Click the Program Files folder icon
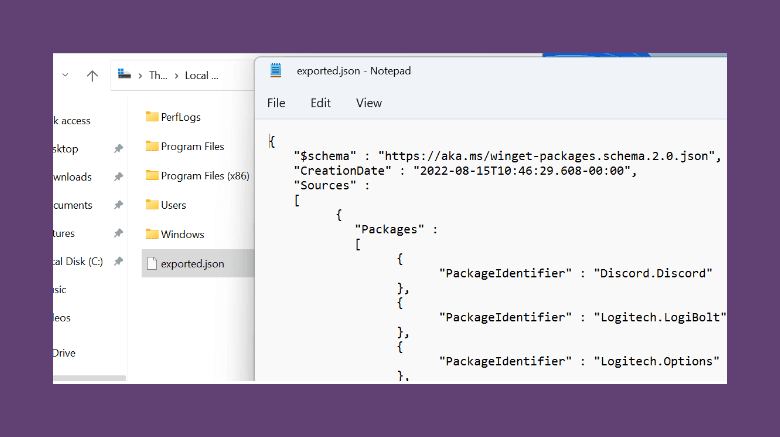780x437 pixels. [152, 146]
